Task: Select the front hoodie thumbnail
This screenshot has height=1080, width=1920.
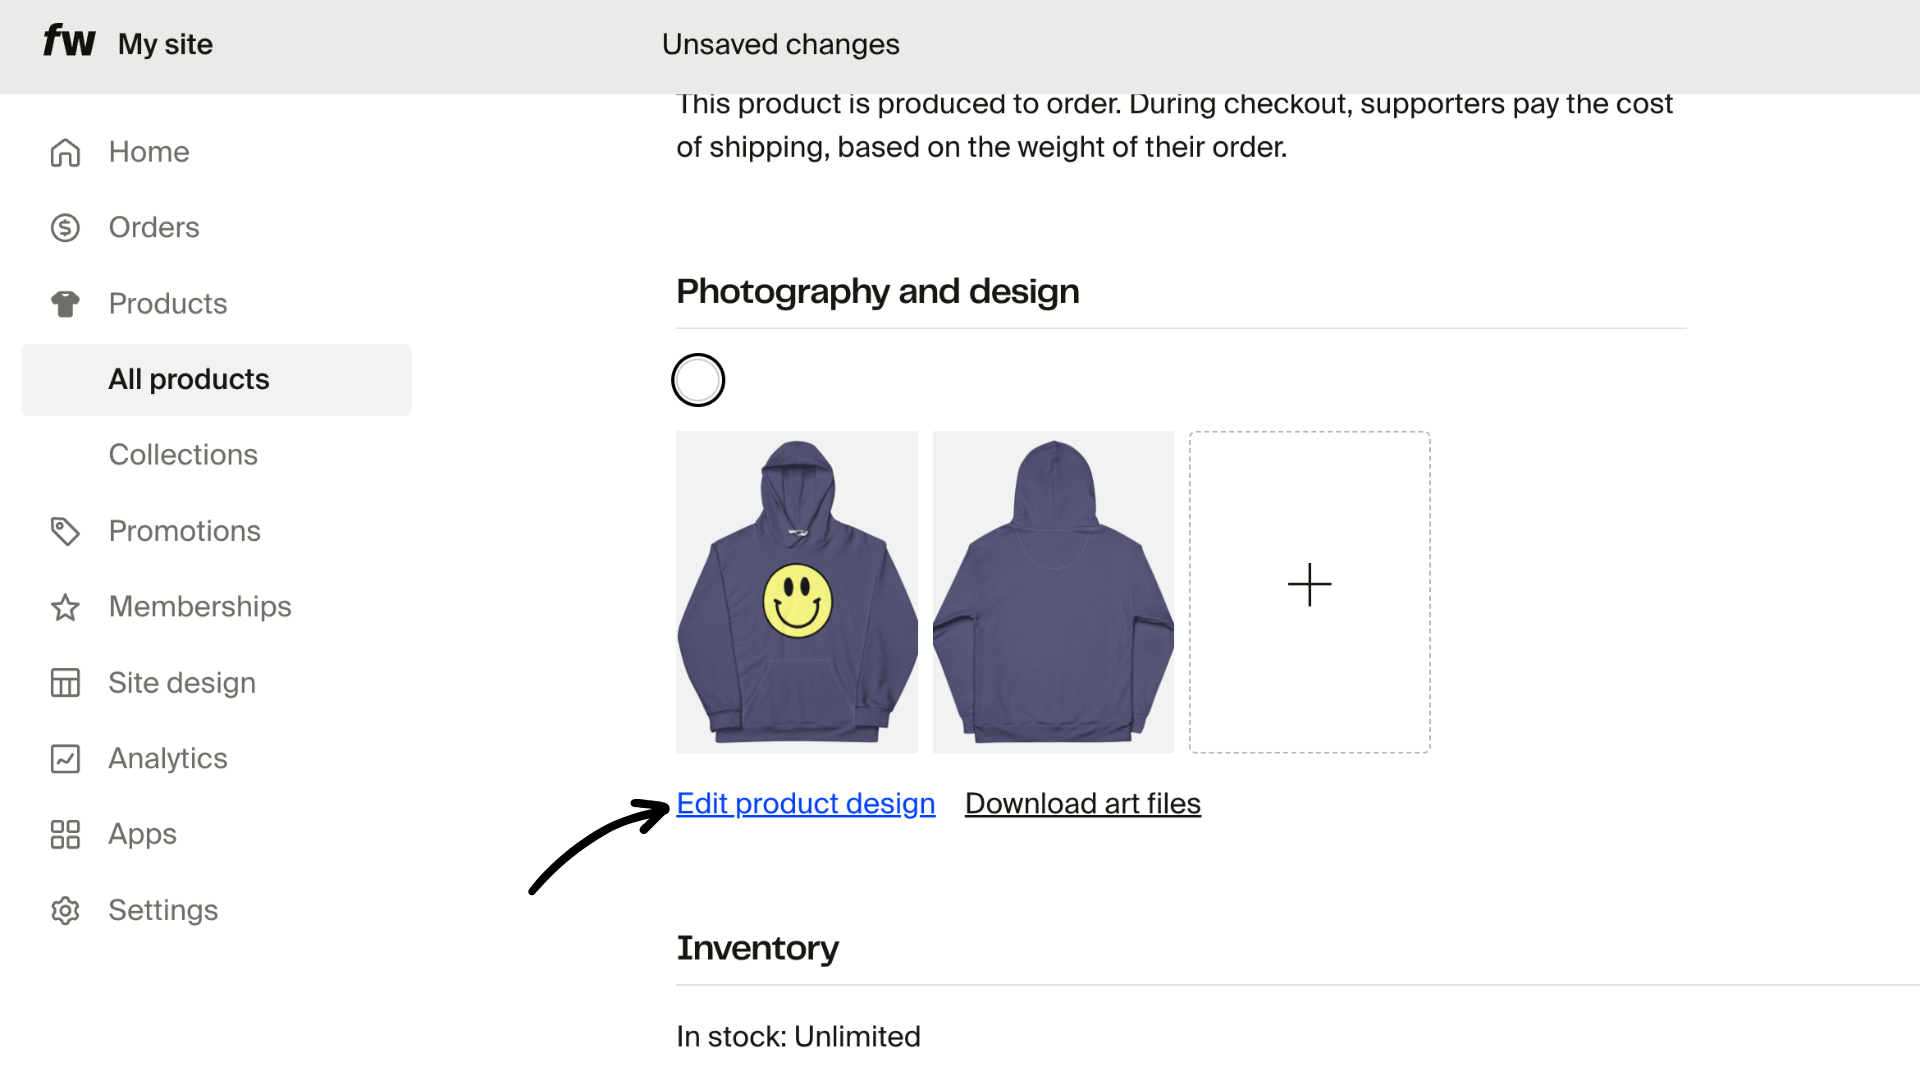Action: pos(796,591)
